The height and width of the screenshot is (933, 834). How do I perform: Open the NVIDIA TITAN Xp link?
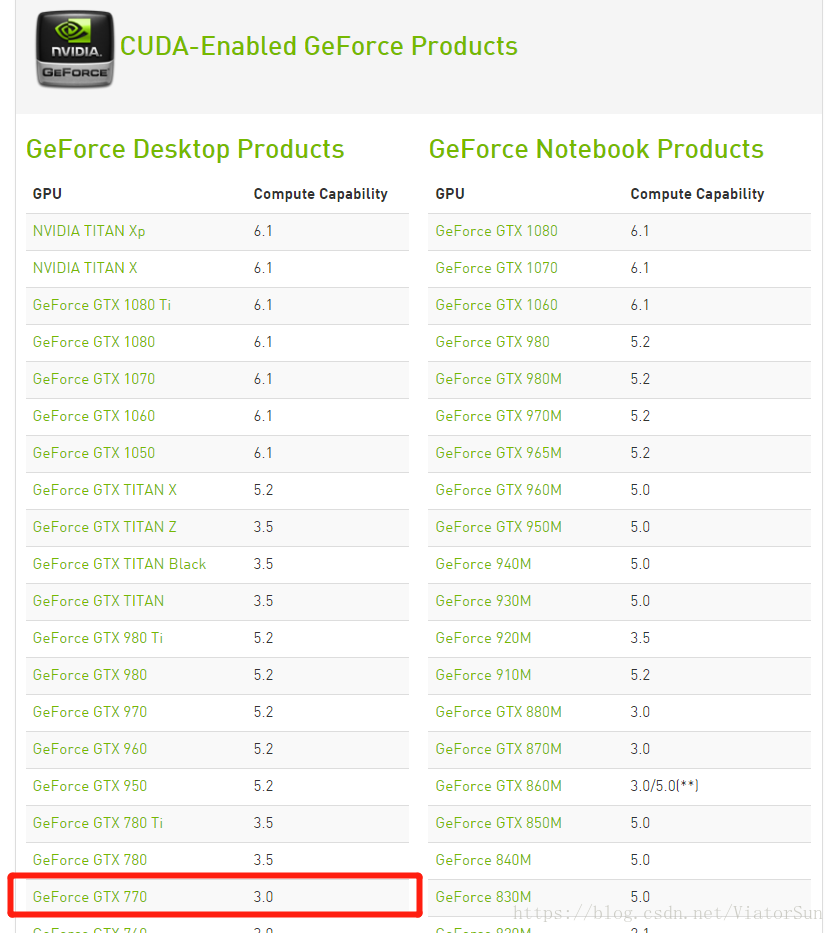coord(89,231)
